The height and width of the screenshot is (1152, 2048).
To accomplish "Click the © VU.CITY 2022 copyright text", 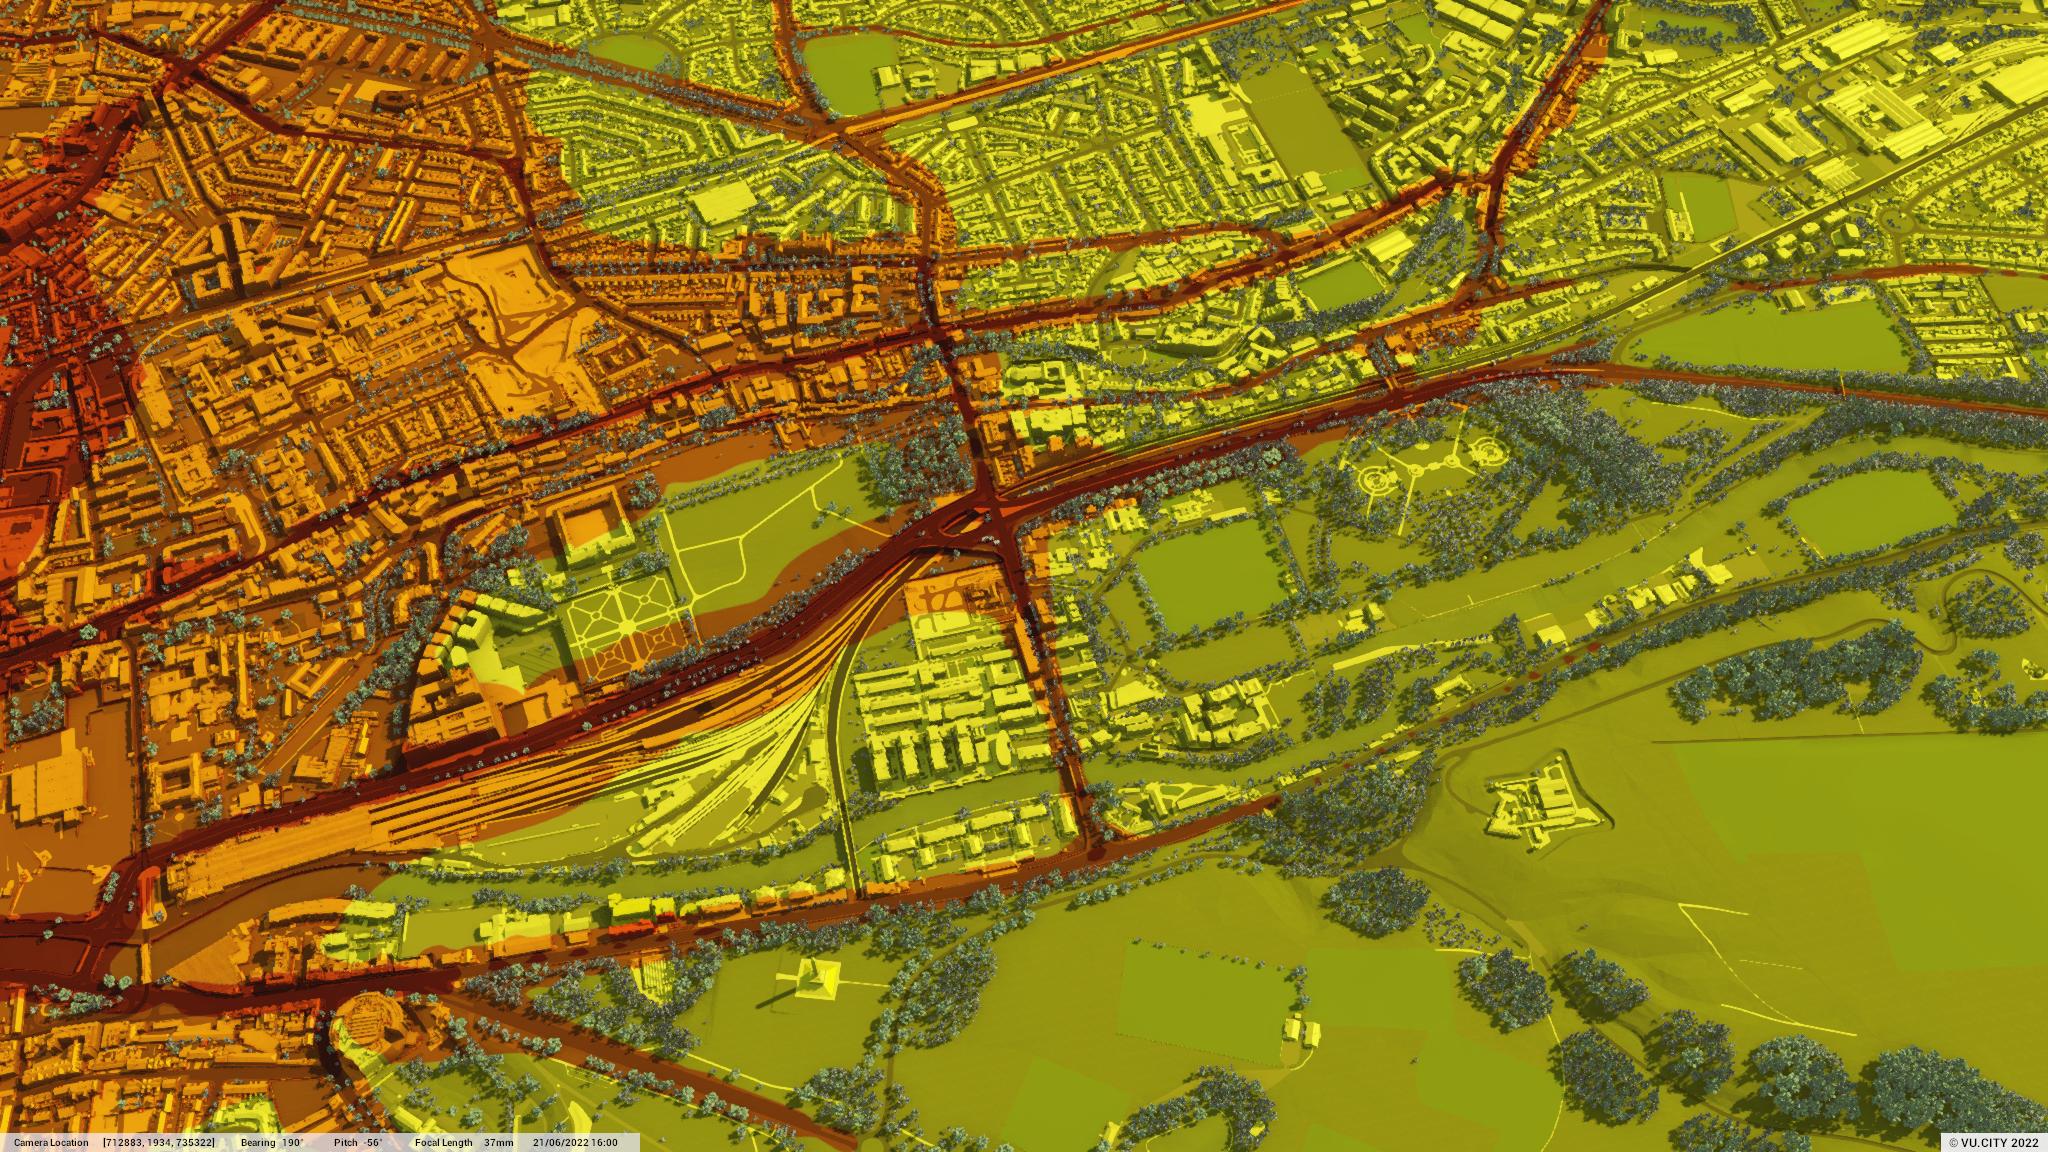I will click(x=1993, y=1142).
